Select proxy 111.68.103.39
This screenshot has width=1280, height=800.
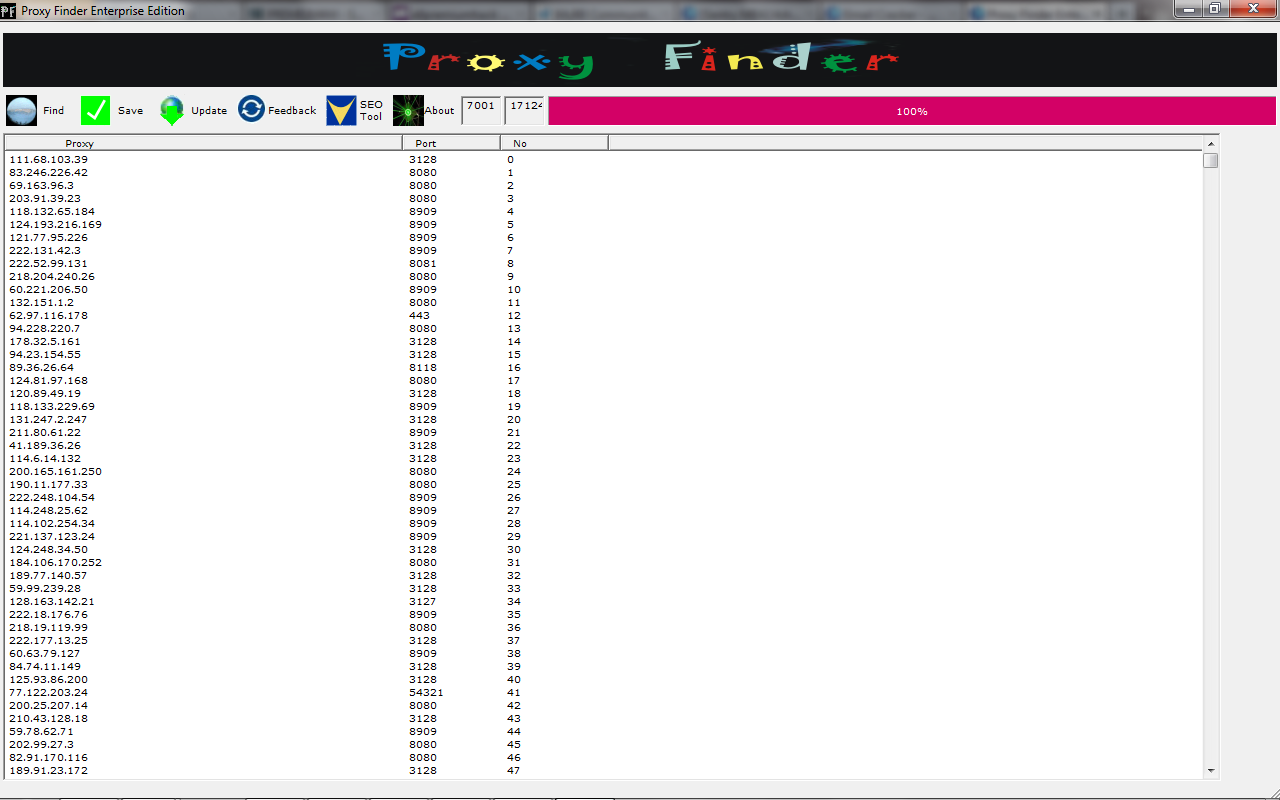[49, 159]
